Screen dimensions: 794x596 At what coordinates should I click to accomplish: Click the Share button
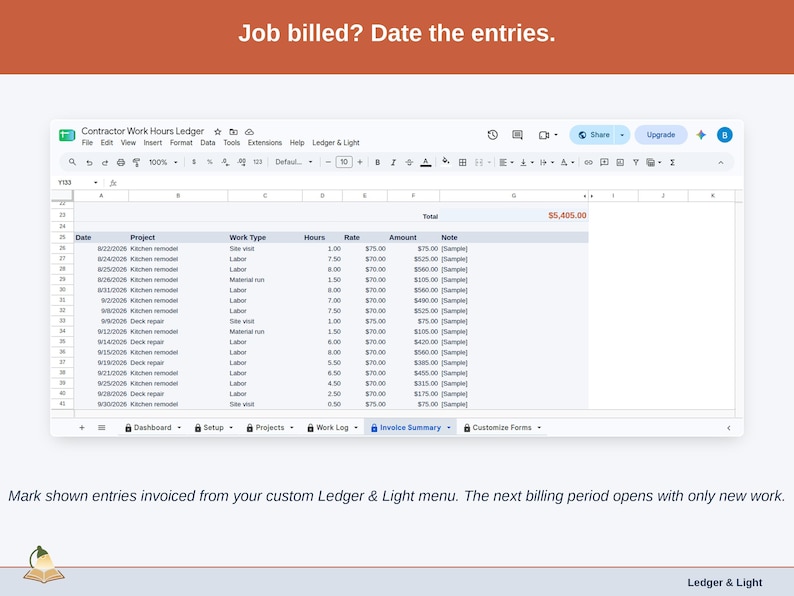tap(593, 135)
